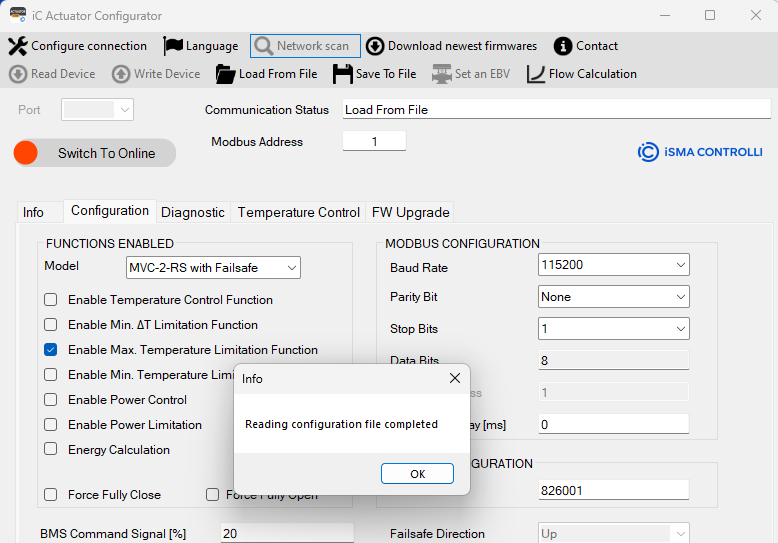Click the Load From File folder icon
Screen dimensions: 778x543
[x=226, y=74]
